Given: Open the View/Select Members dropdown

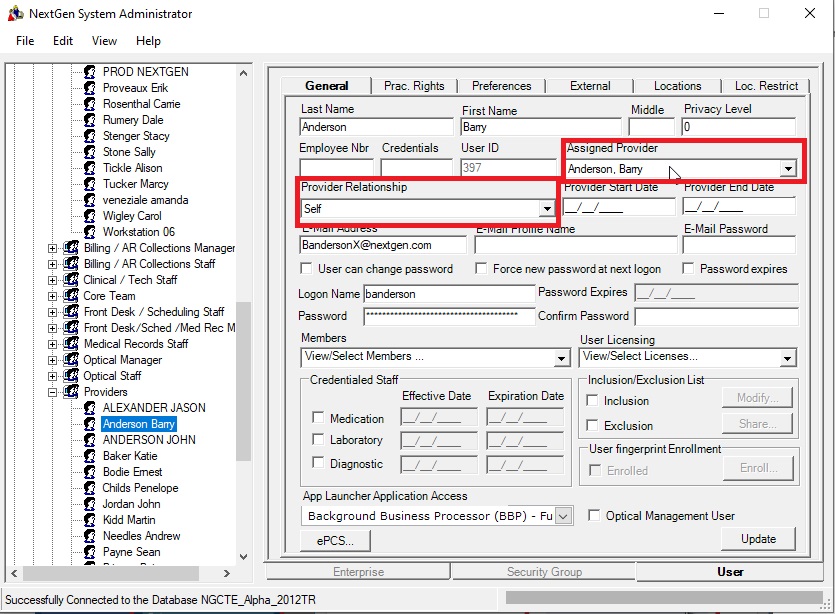Looking at the screenshot, I should click(x=561, y=358).
